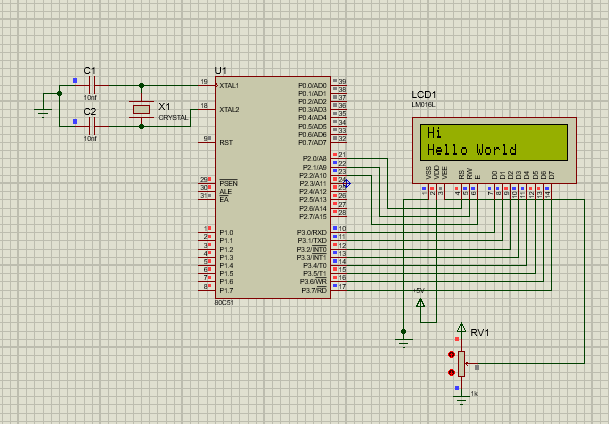The height and width of the screenshot is (424, 609).
Task: Click the EA pin label on U1
Action: [x=224, y=200]
